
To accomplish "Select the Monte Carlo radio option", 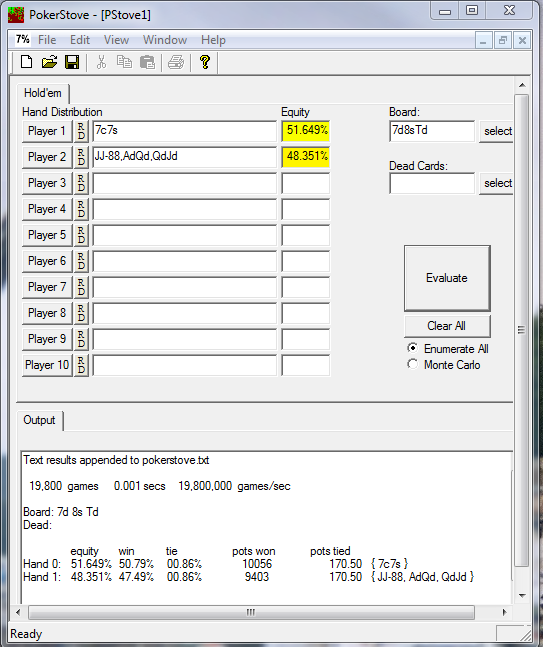I will [444, 365].
